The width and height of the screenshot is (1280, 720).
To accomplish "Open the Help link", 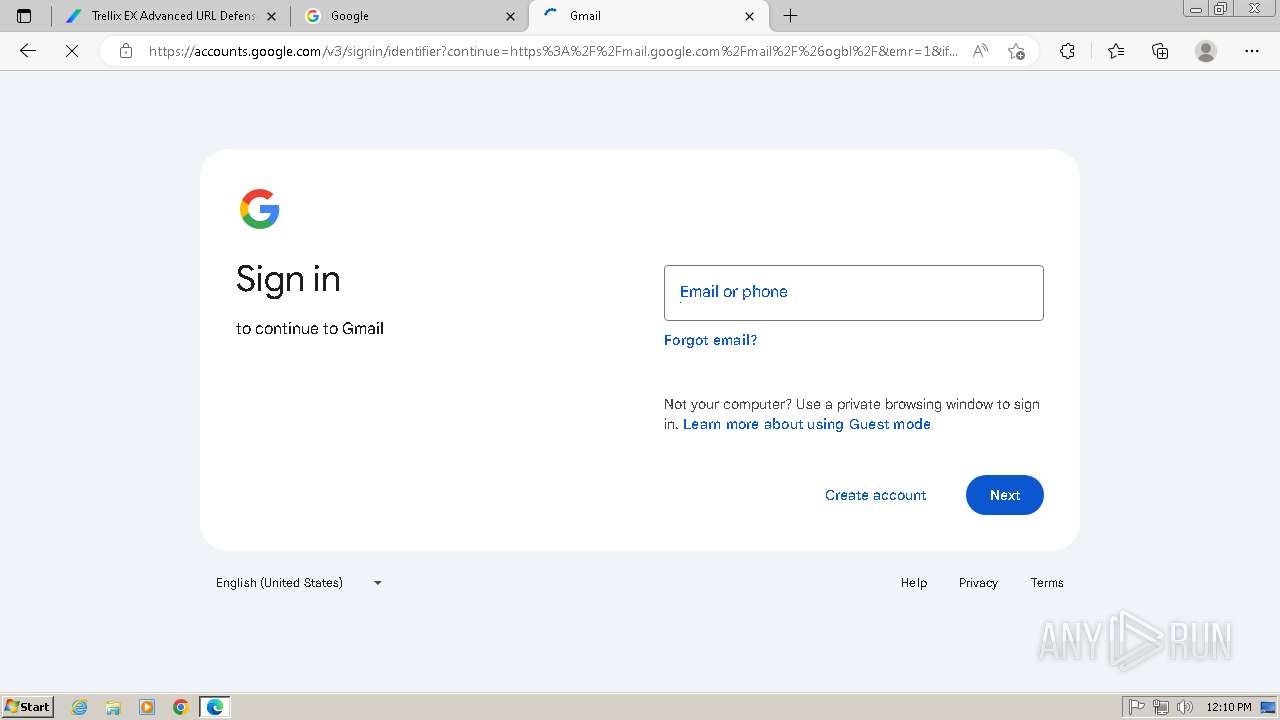I will 914,583.
